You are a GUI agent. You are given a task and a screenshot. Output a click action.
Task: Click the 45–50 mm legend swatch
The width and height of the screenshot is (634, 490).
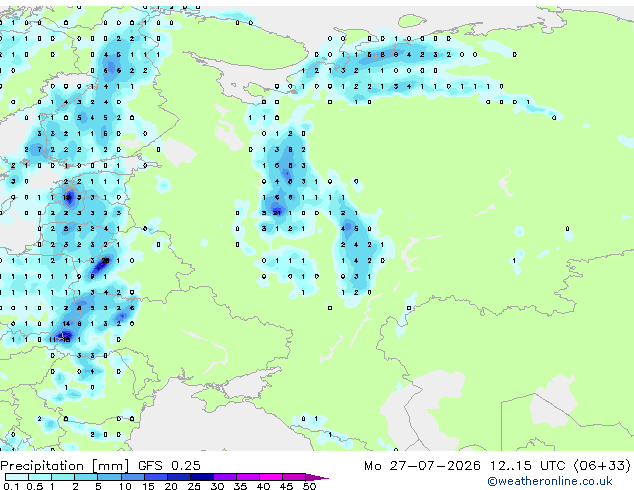tap(294, 477)
